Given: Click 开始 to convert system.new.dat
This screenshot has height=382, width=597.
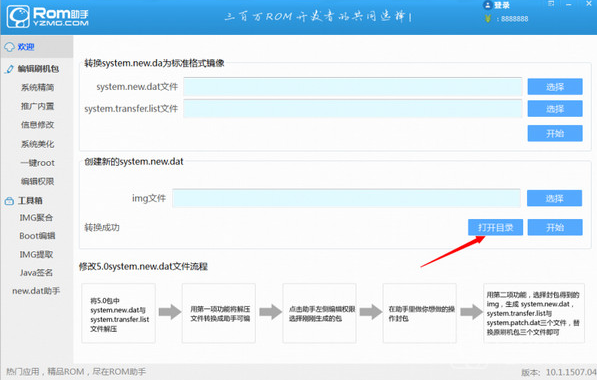Looking at the screenshot, I should [x=555, y=133].
